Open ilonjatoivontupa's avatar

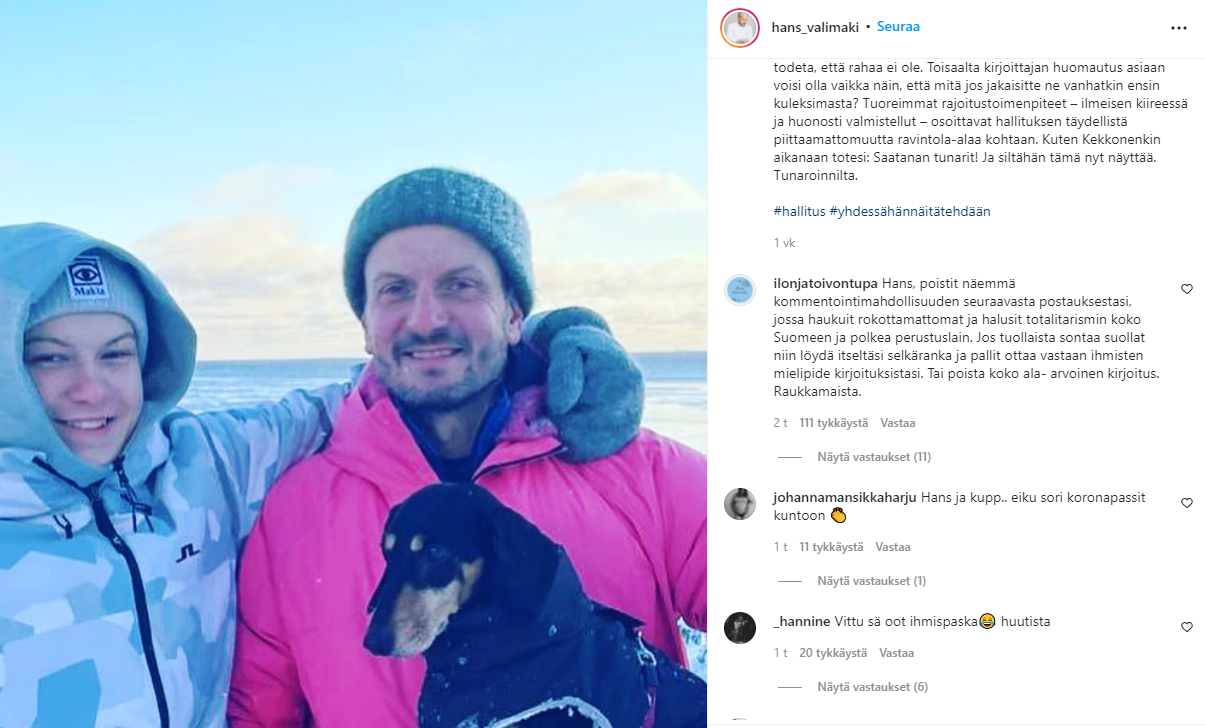click(740, 289)
